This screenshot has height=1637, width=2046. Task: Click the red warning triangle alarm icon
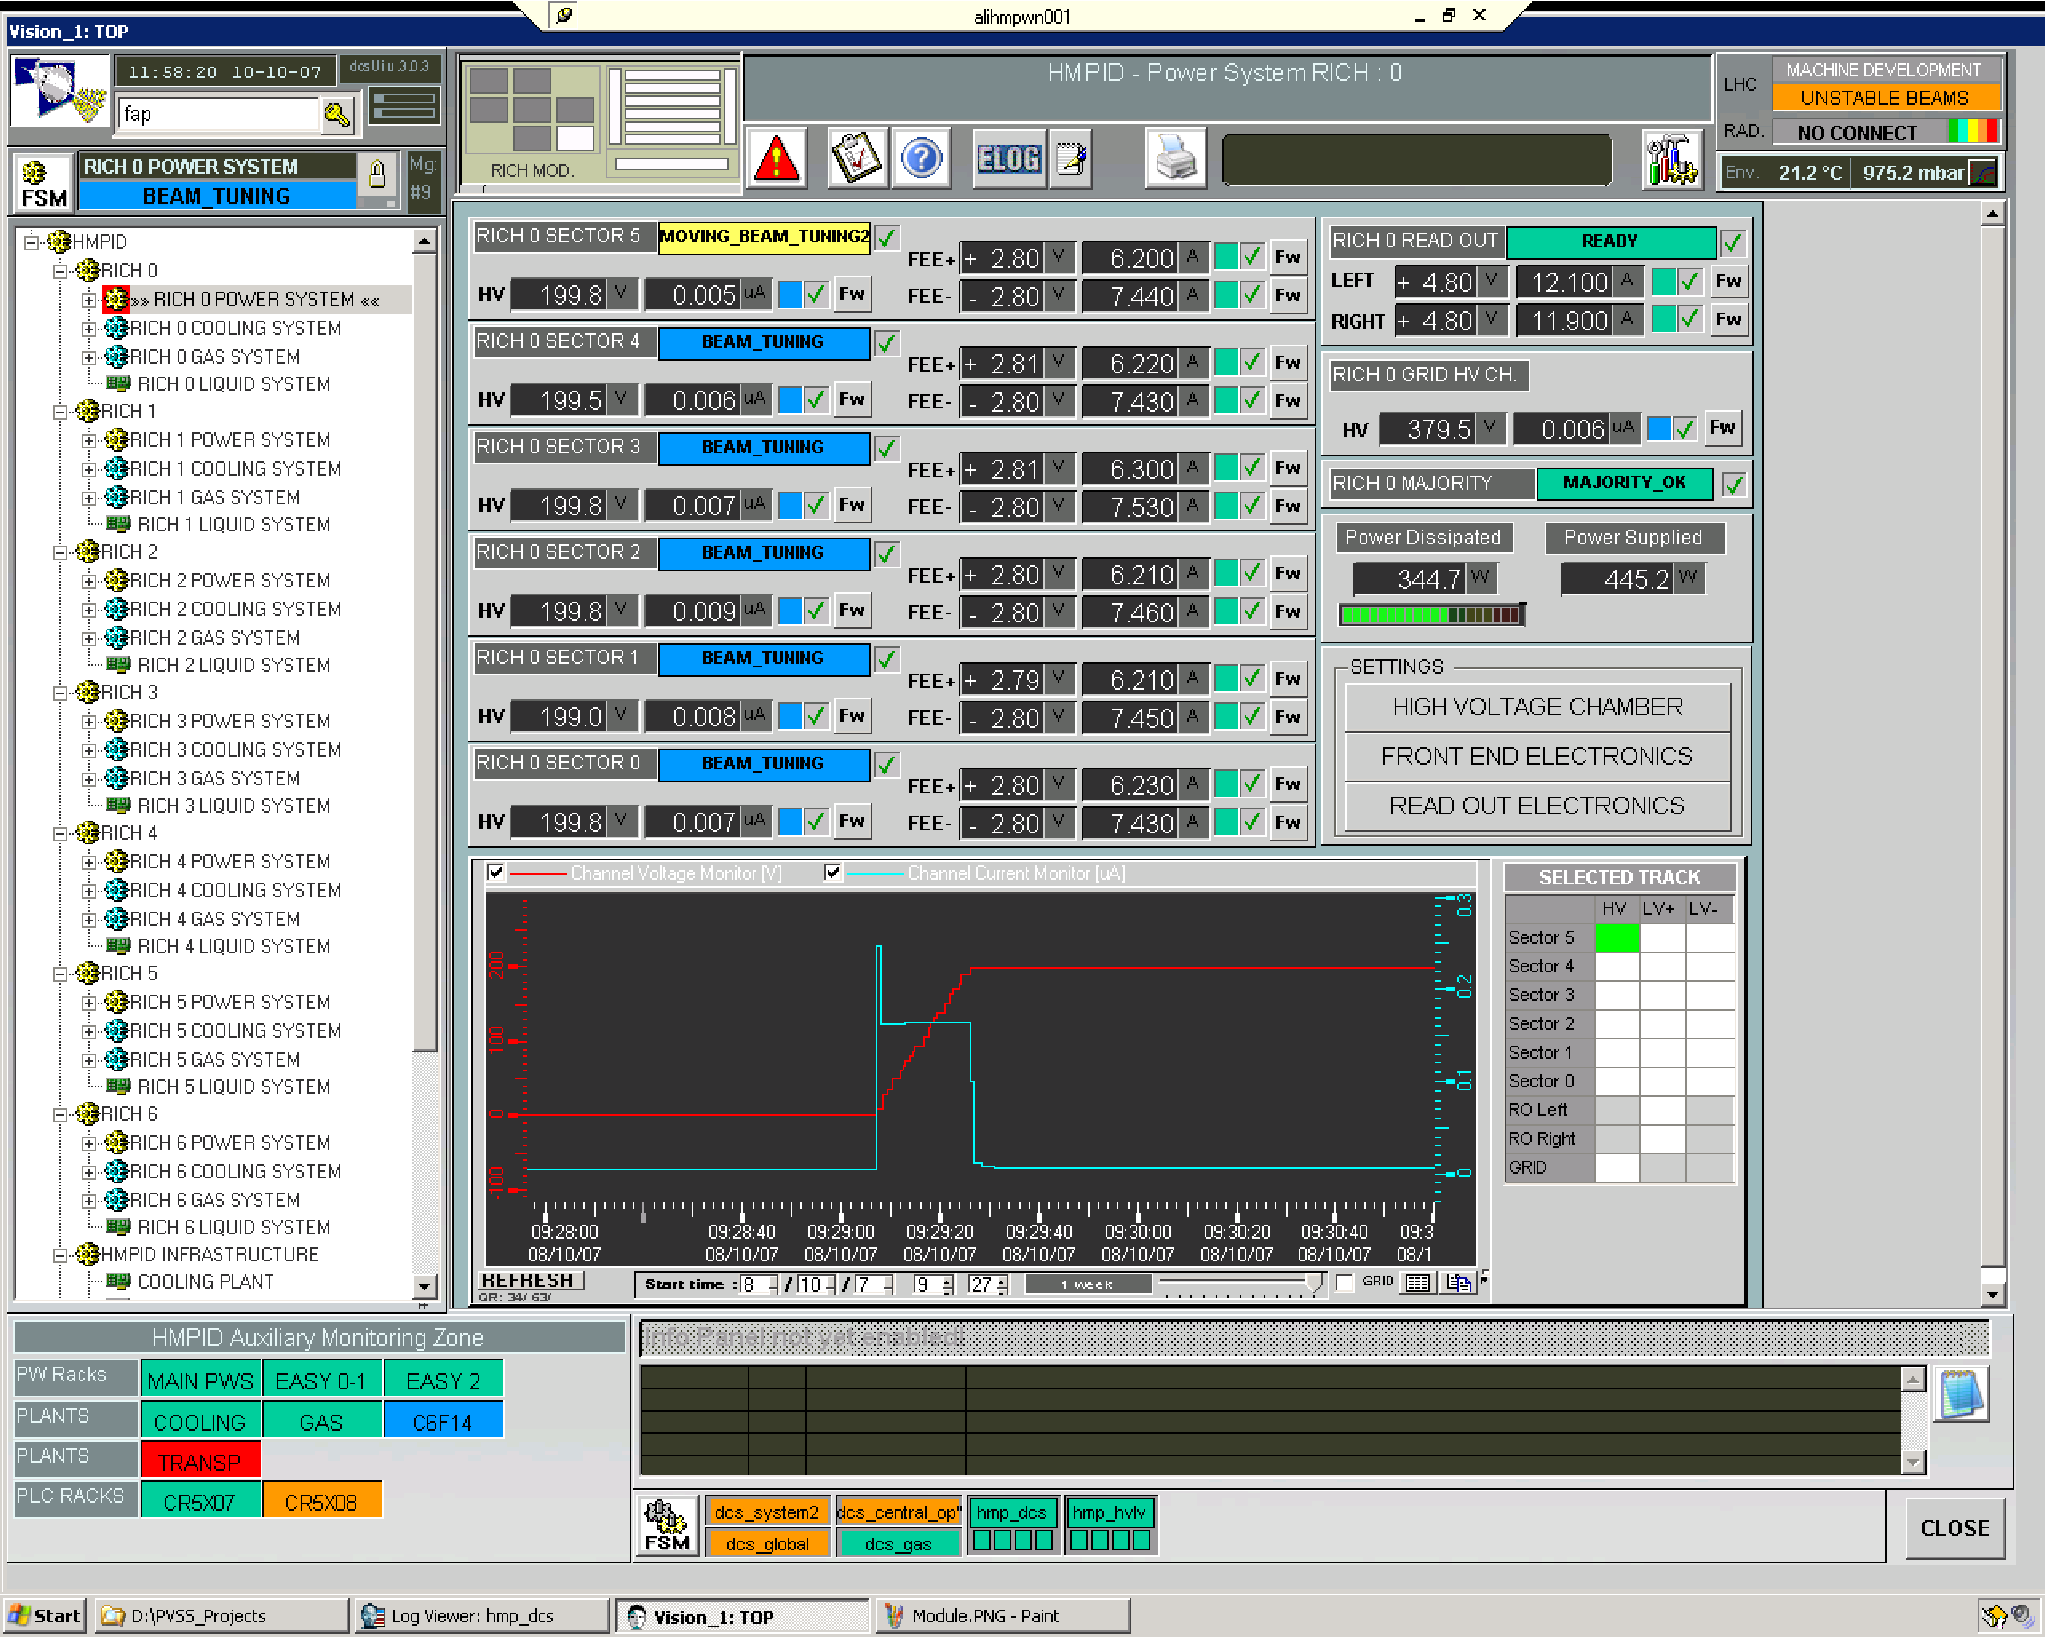[776, 158]
